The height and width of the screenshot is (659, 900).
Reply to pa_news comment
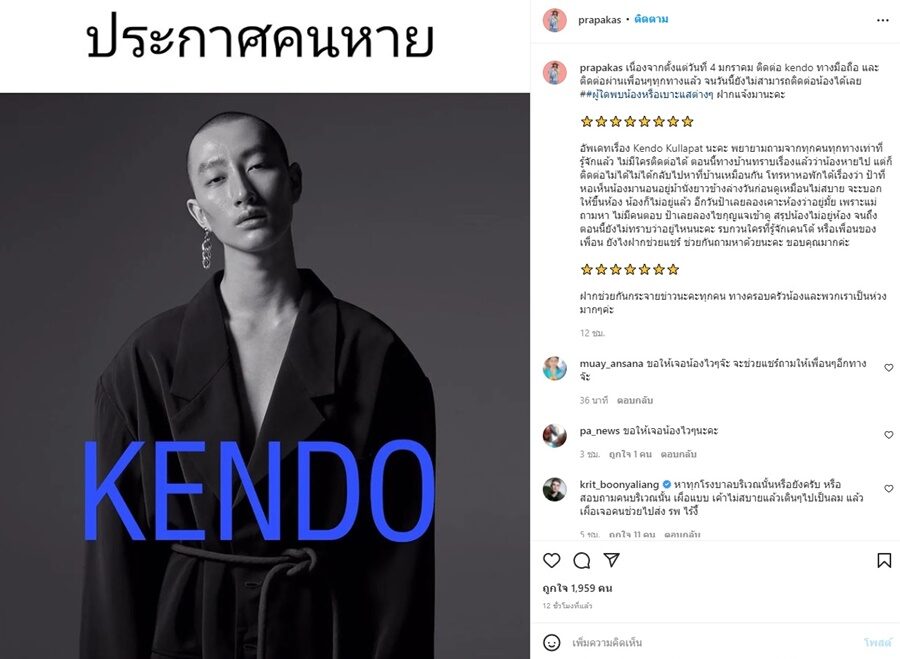tap(678, 454)
